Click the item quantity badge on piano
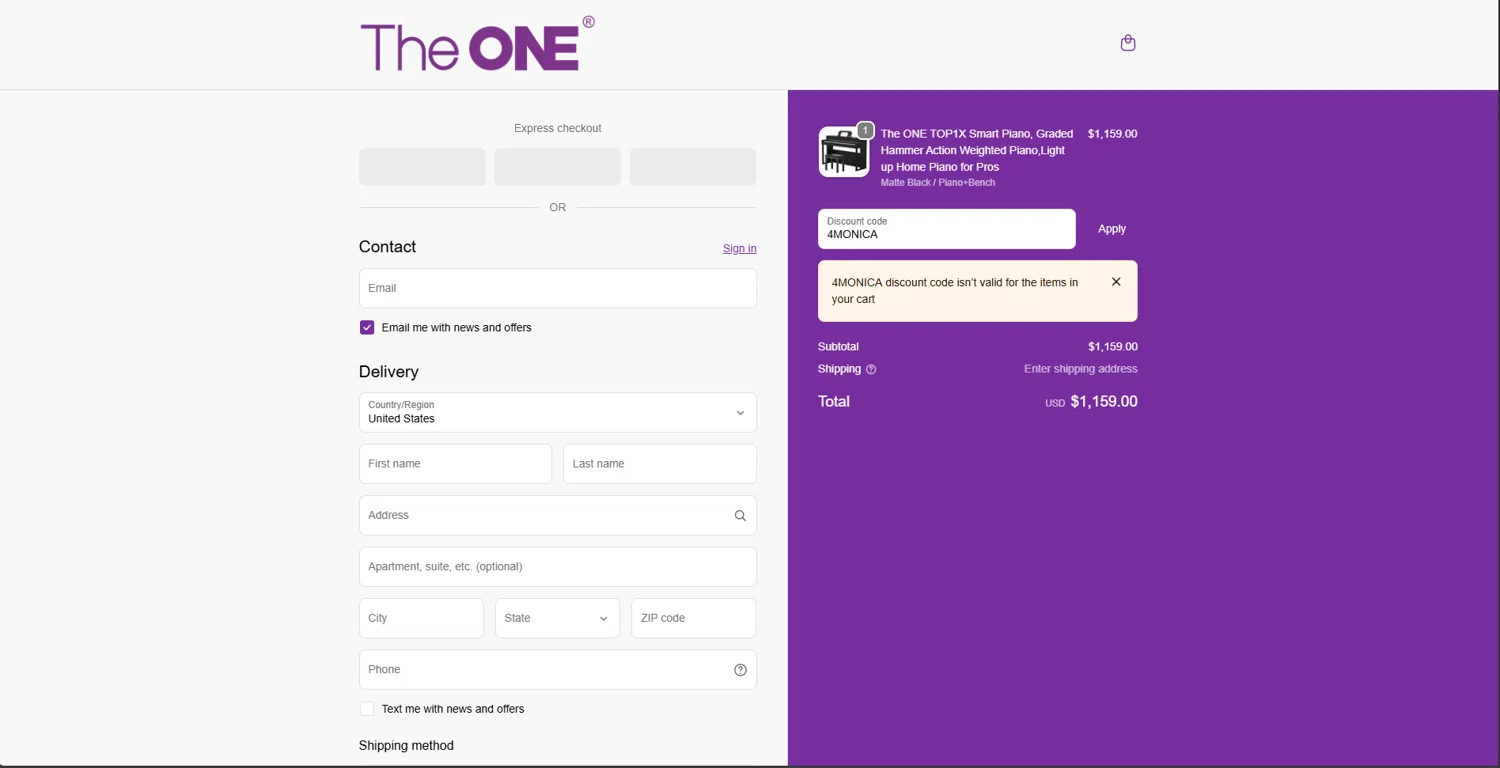 866,130
